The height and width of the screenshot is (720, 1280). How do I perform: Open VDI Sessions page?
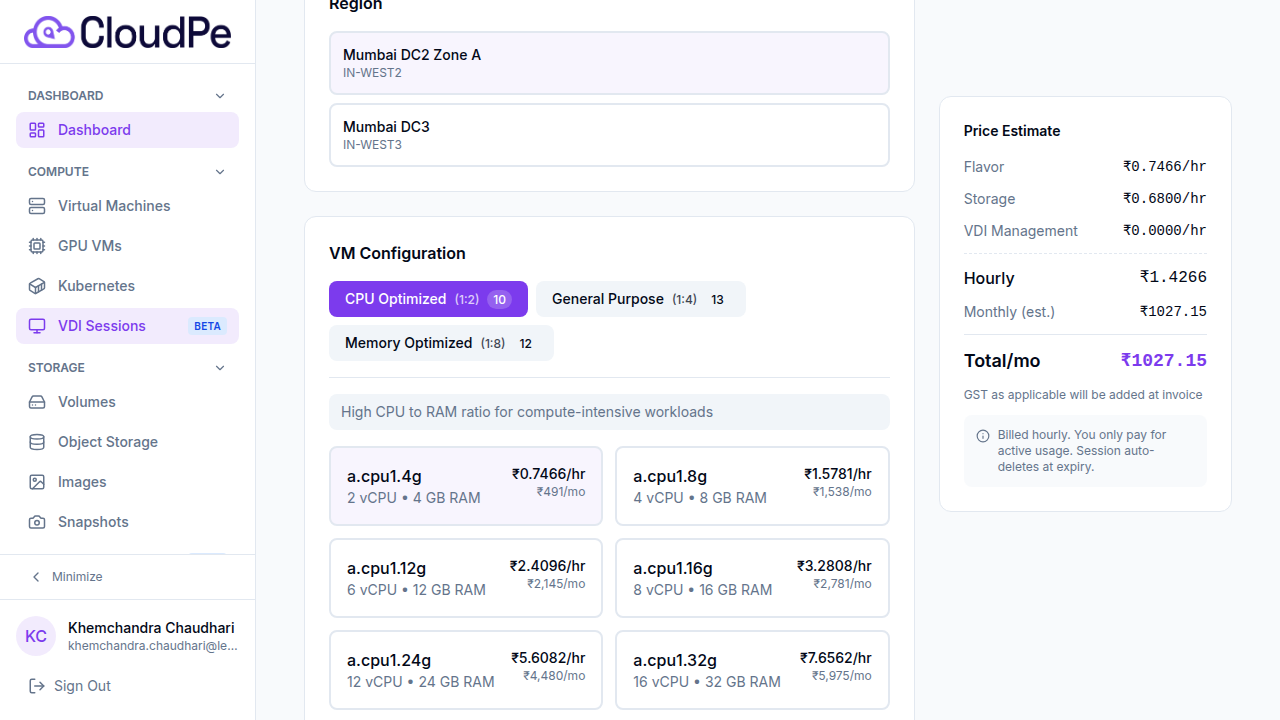[x=127, y=326]
